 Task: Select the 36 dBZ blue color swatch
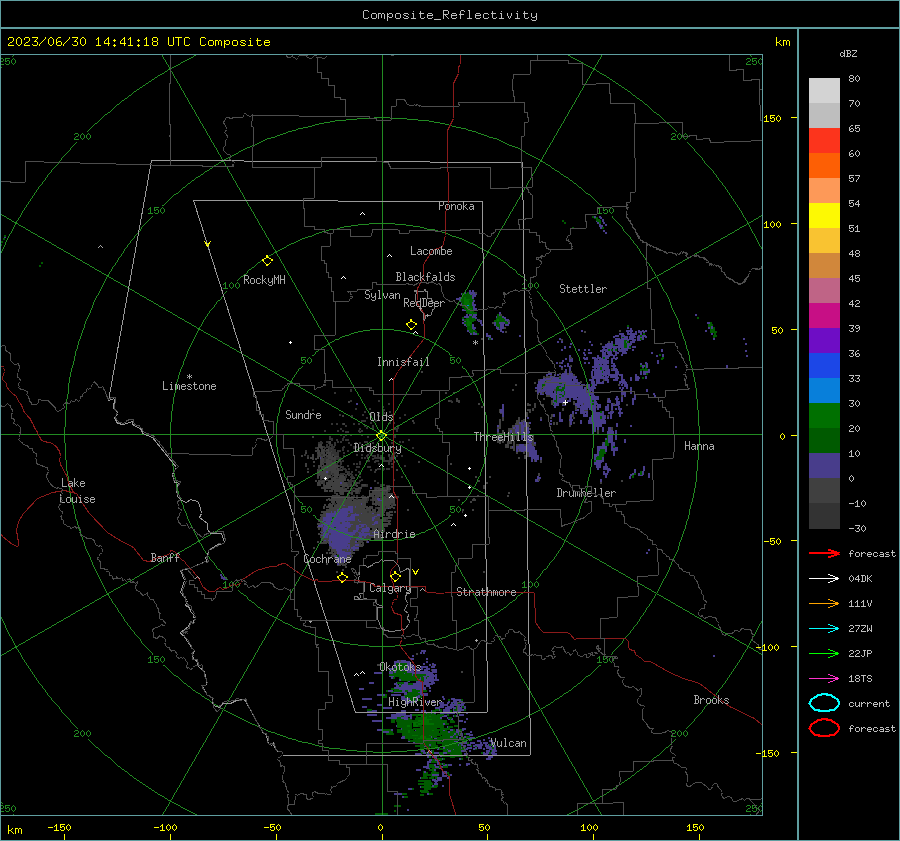pos(824,365)
